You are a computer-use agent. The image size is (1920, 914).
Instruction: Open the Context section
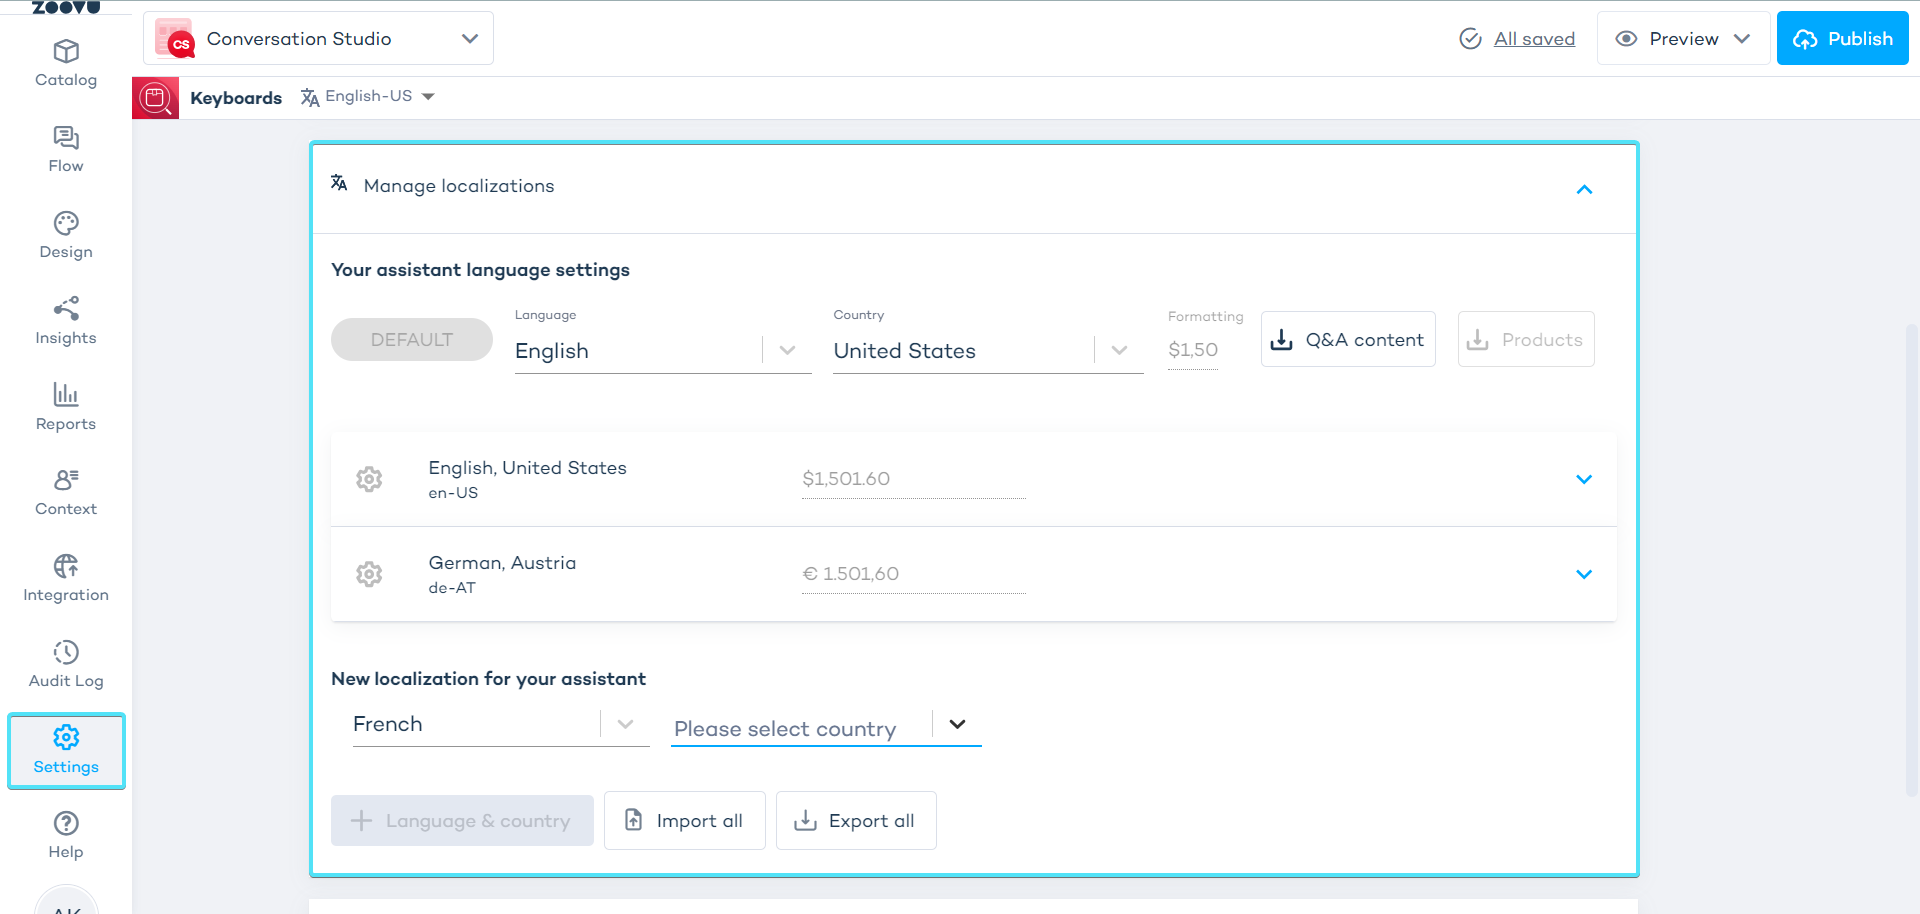click(x=66, y=493)
